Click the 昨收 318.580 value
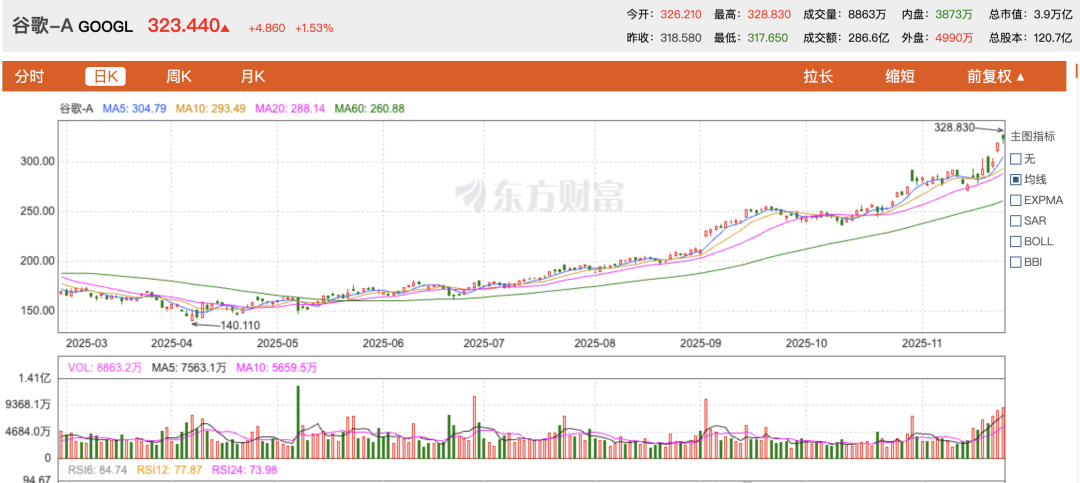The image size is (1080, 483). pos(681,38)
